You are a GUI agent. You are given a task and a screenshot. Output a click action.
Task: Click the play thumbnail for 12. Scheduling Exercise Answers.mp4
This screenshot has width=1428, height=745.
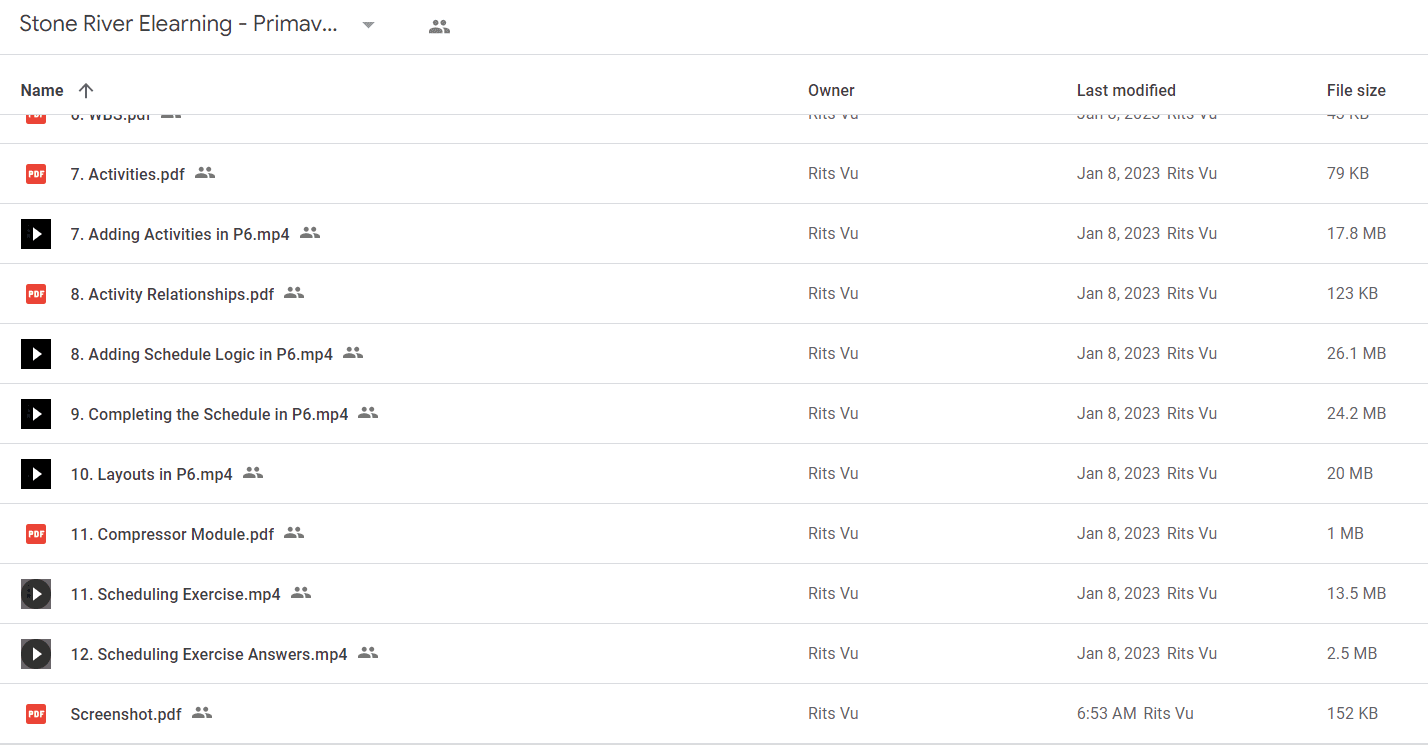click(36, 654)
